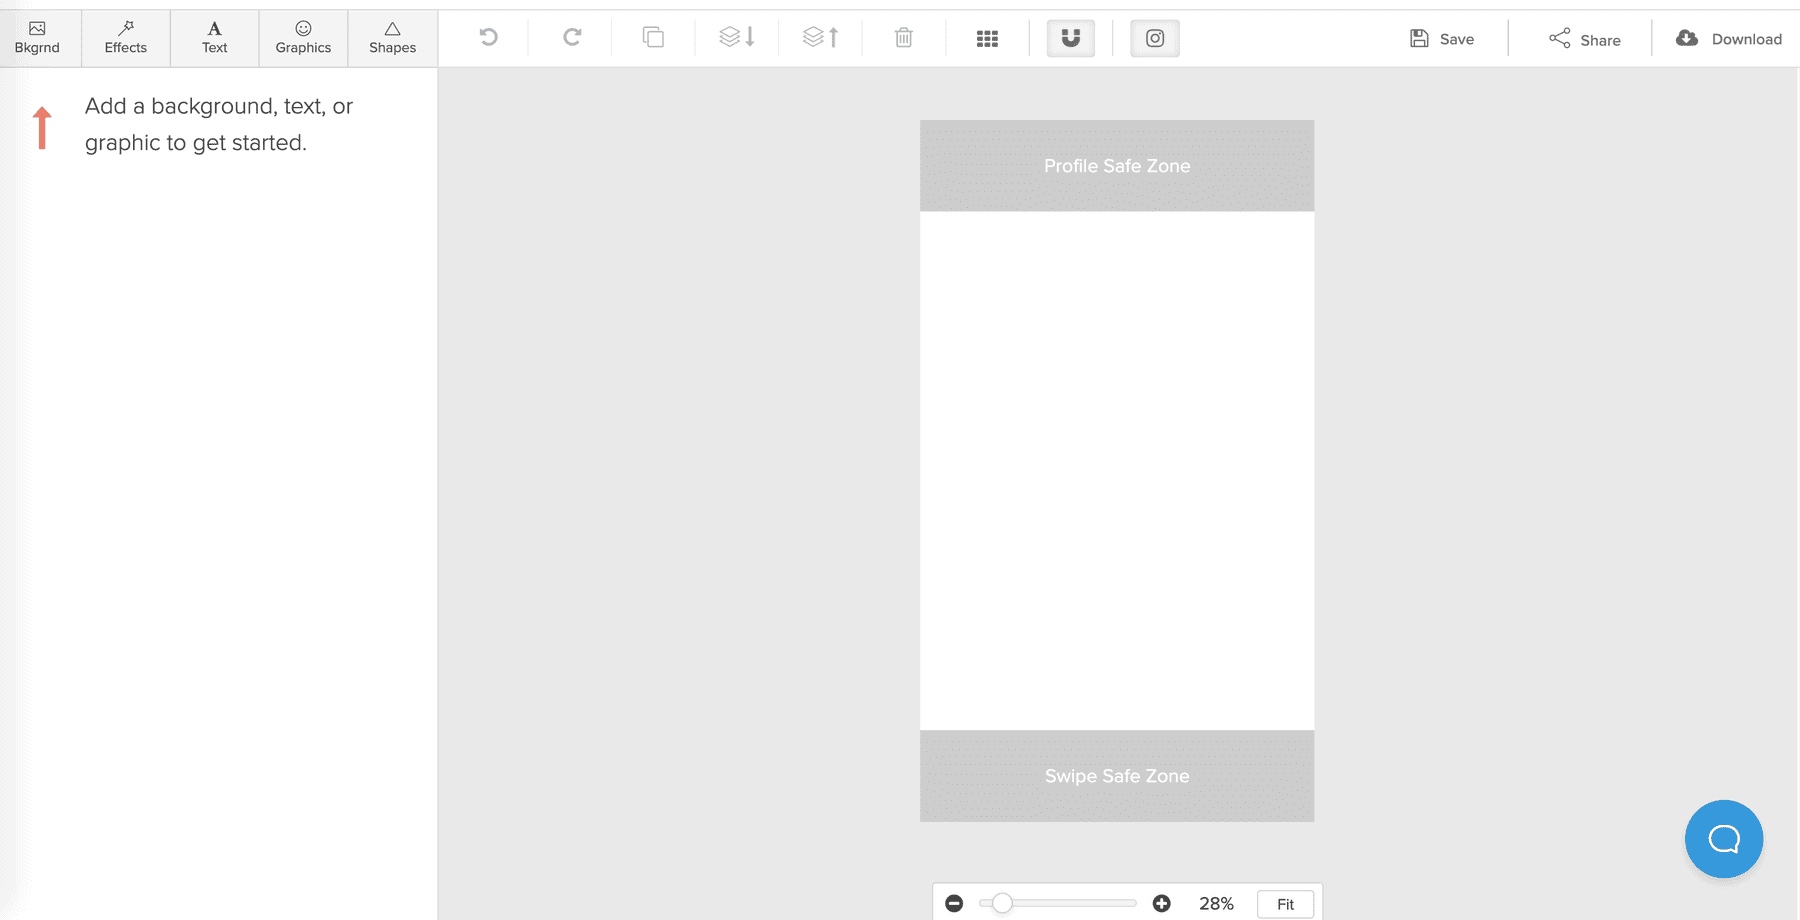The image size is (1800, 920).
Task: Download the finished design
Action: [1727, 38]
